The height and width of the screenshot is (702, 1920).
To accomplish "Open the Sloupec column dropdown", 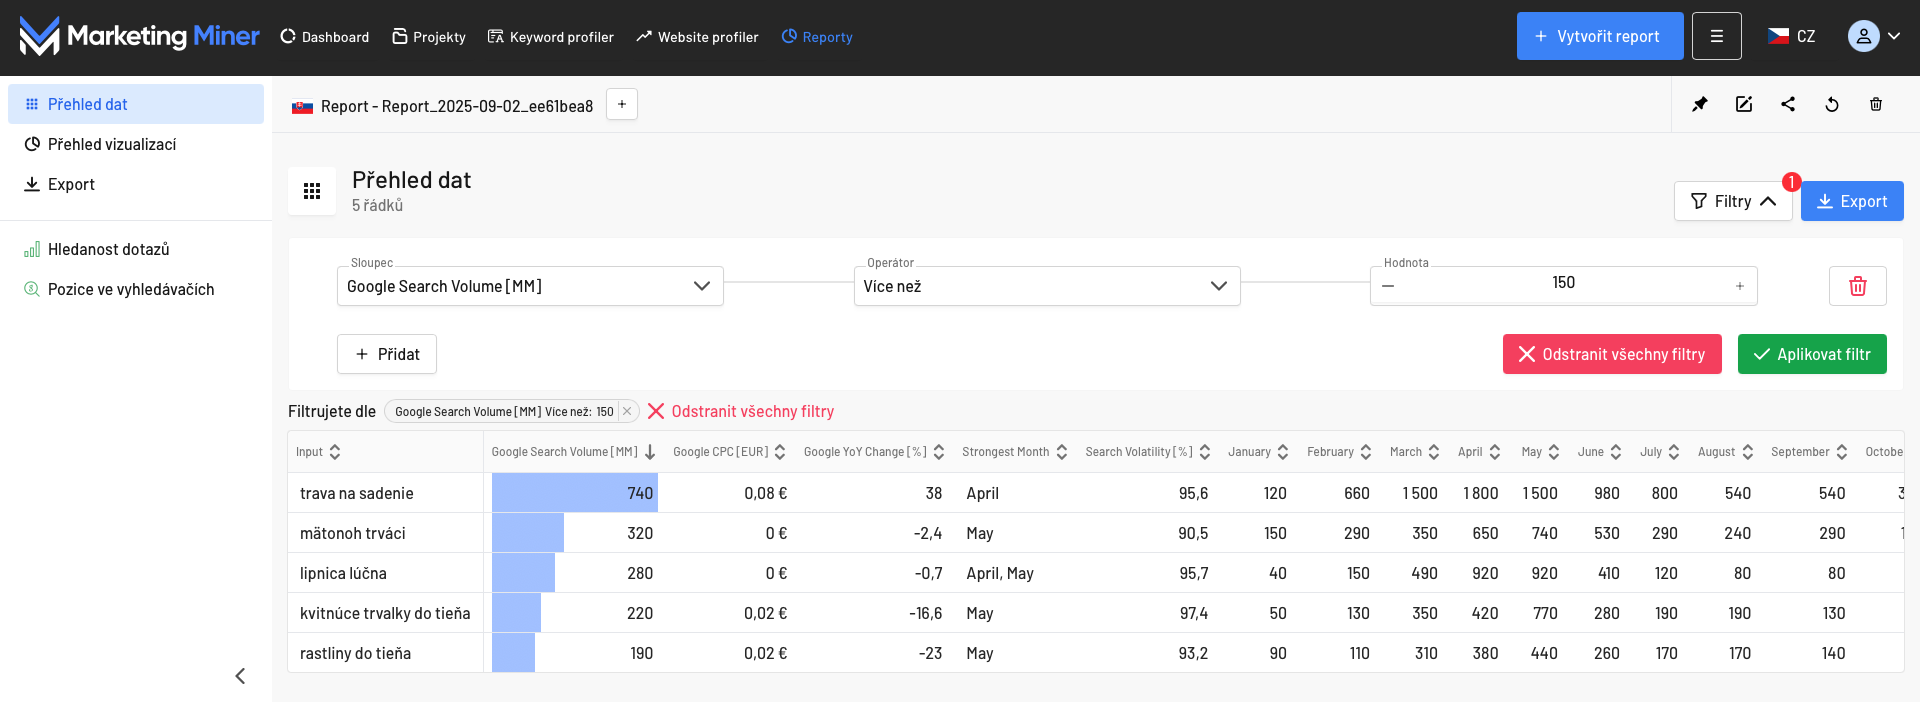I will [530, 286].
